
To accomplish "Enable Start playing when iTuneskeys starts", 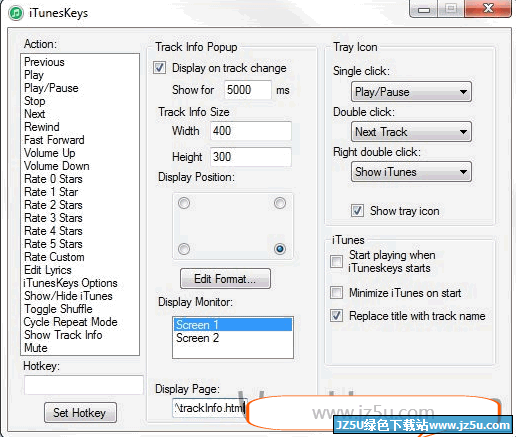I will pyautogui.click(x=336, y=262).
